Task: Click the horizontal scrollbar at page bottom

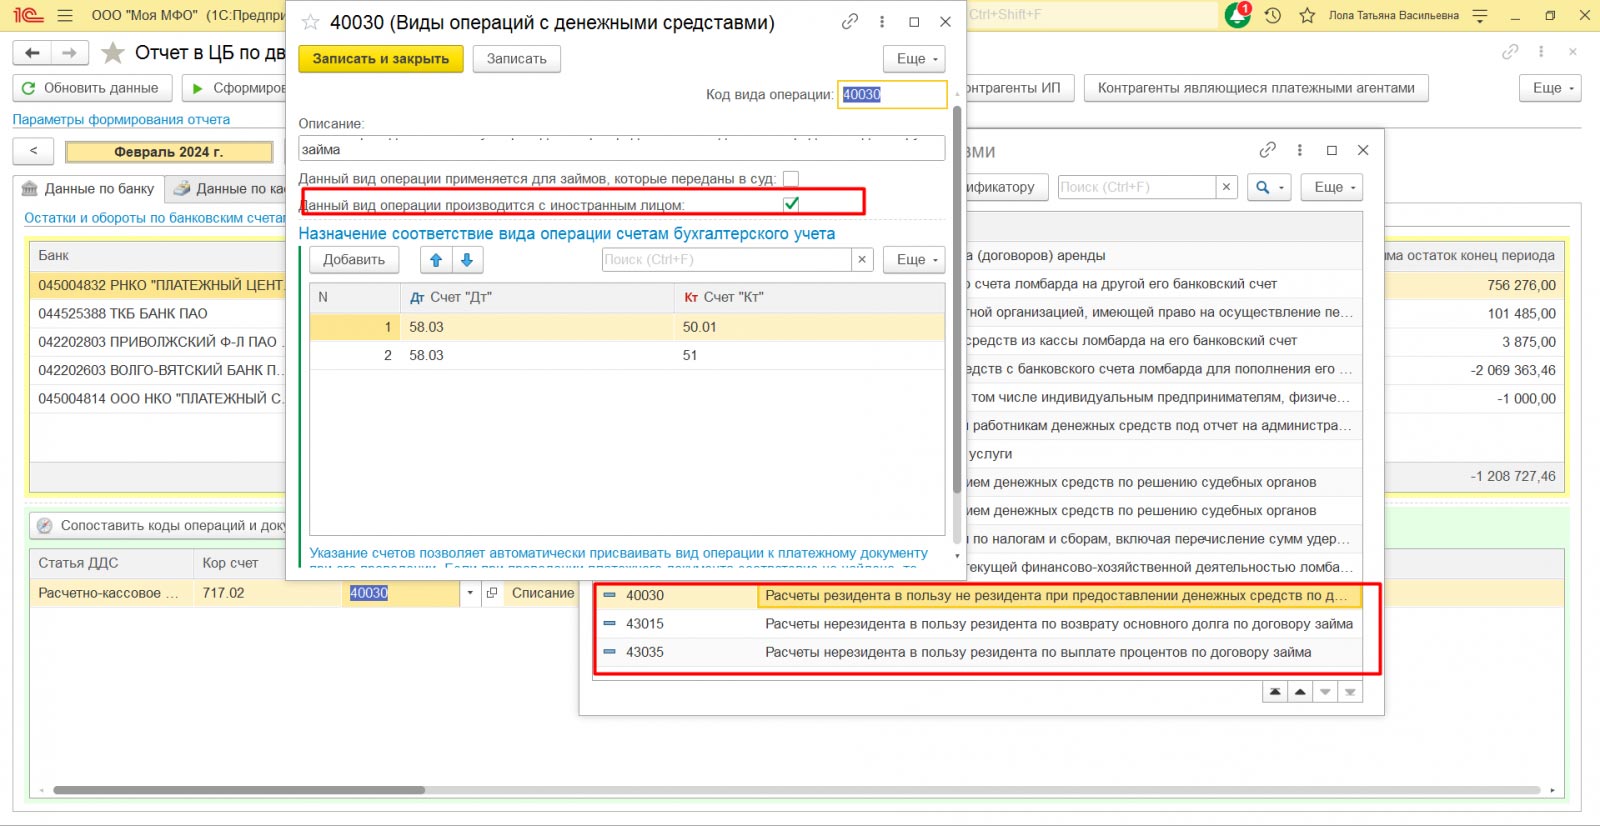Action: (x=240, y=790)
